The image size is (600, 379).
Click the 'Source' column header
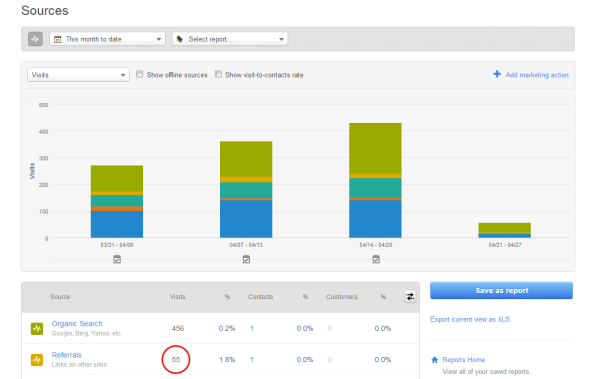[60, 297]
